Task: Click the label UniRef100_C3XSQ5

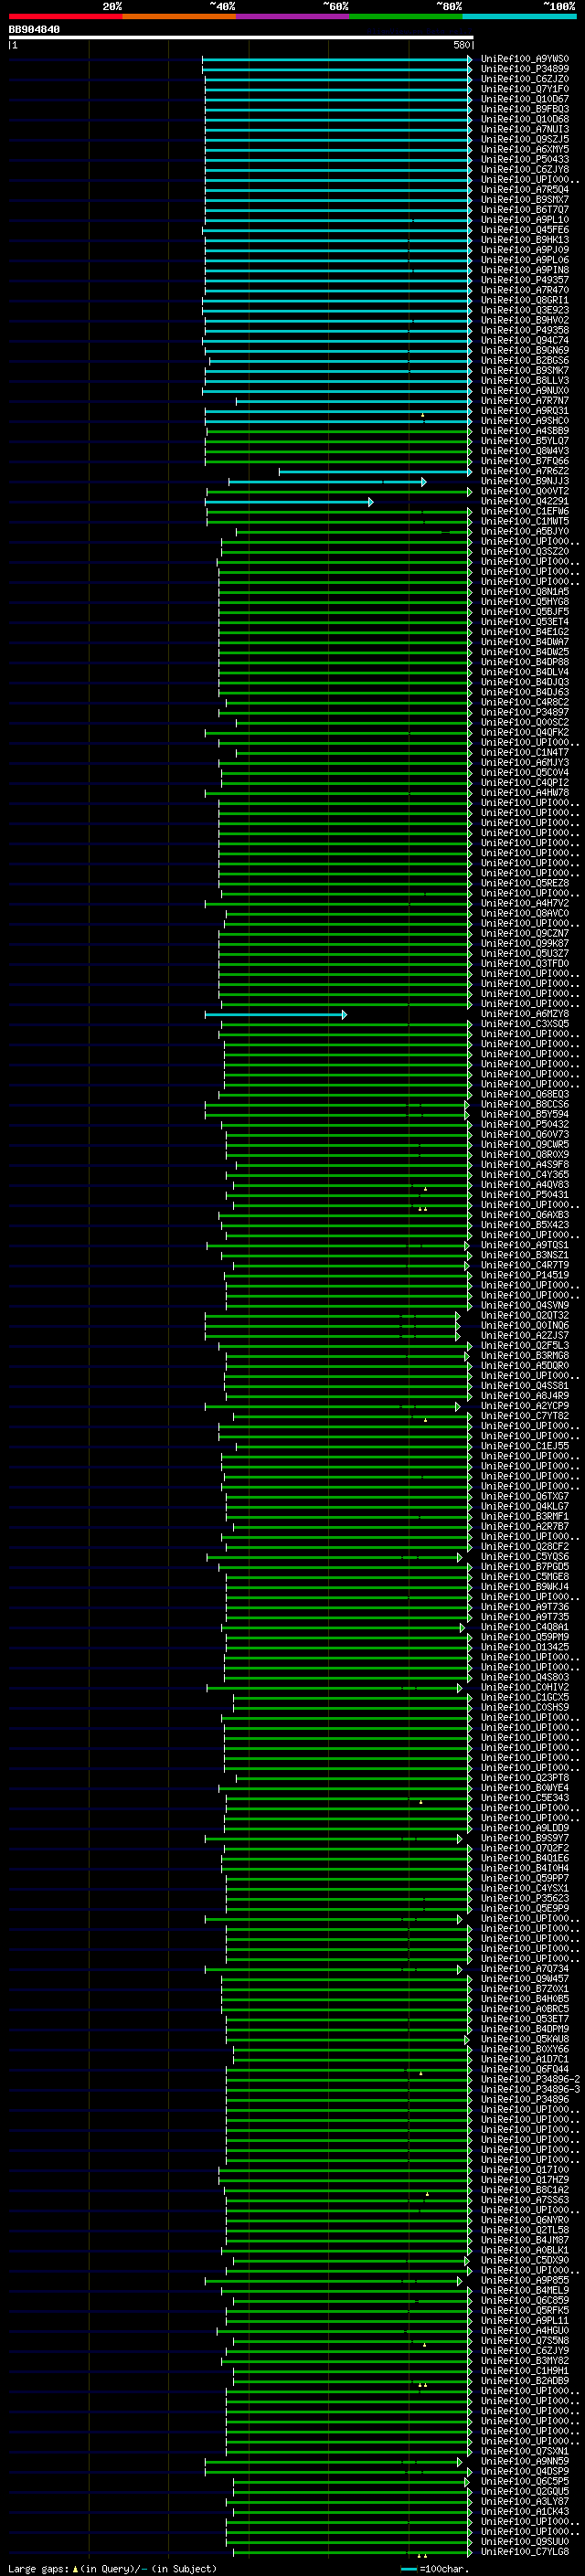Action: pyautogui.click(x=525, y=1024)
